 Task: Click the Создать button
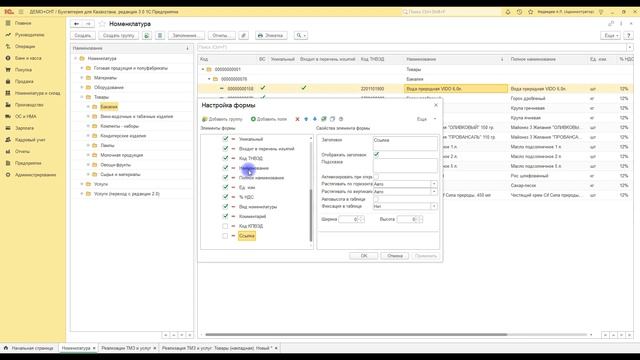coord(83,36)
